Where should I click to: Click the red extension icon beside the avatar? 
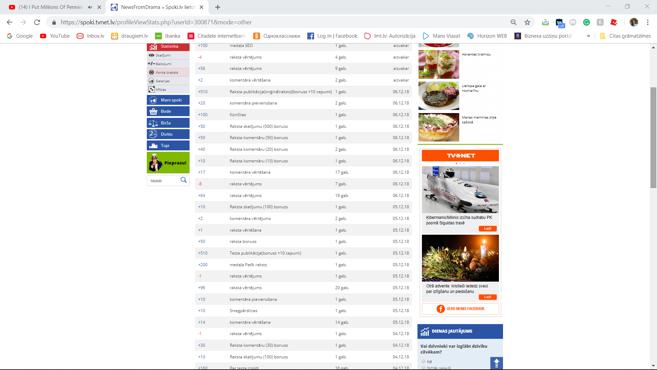[614, 22]
